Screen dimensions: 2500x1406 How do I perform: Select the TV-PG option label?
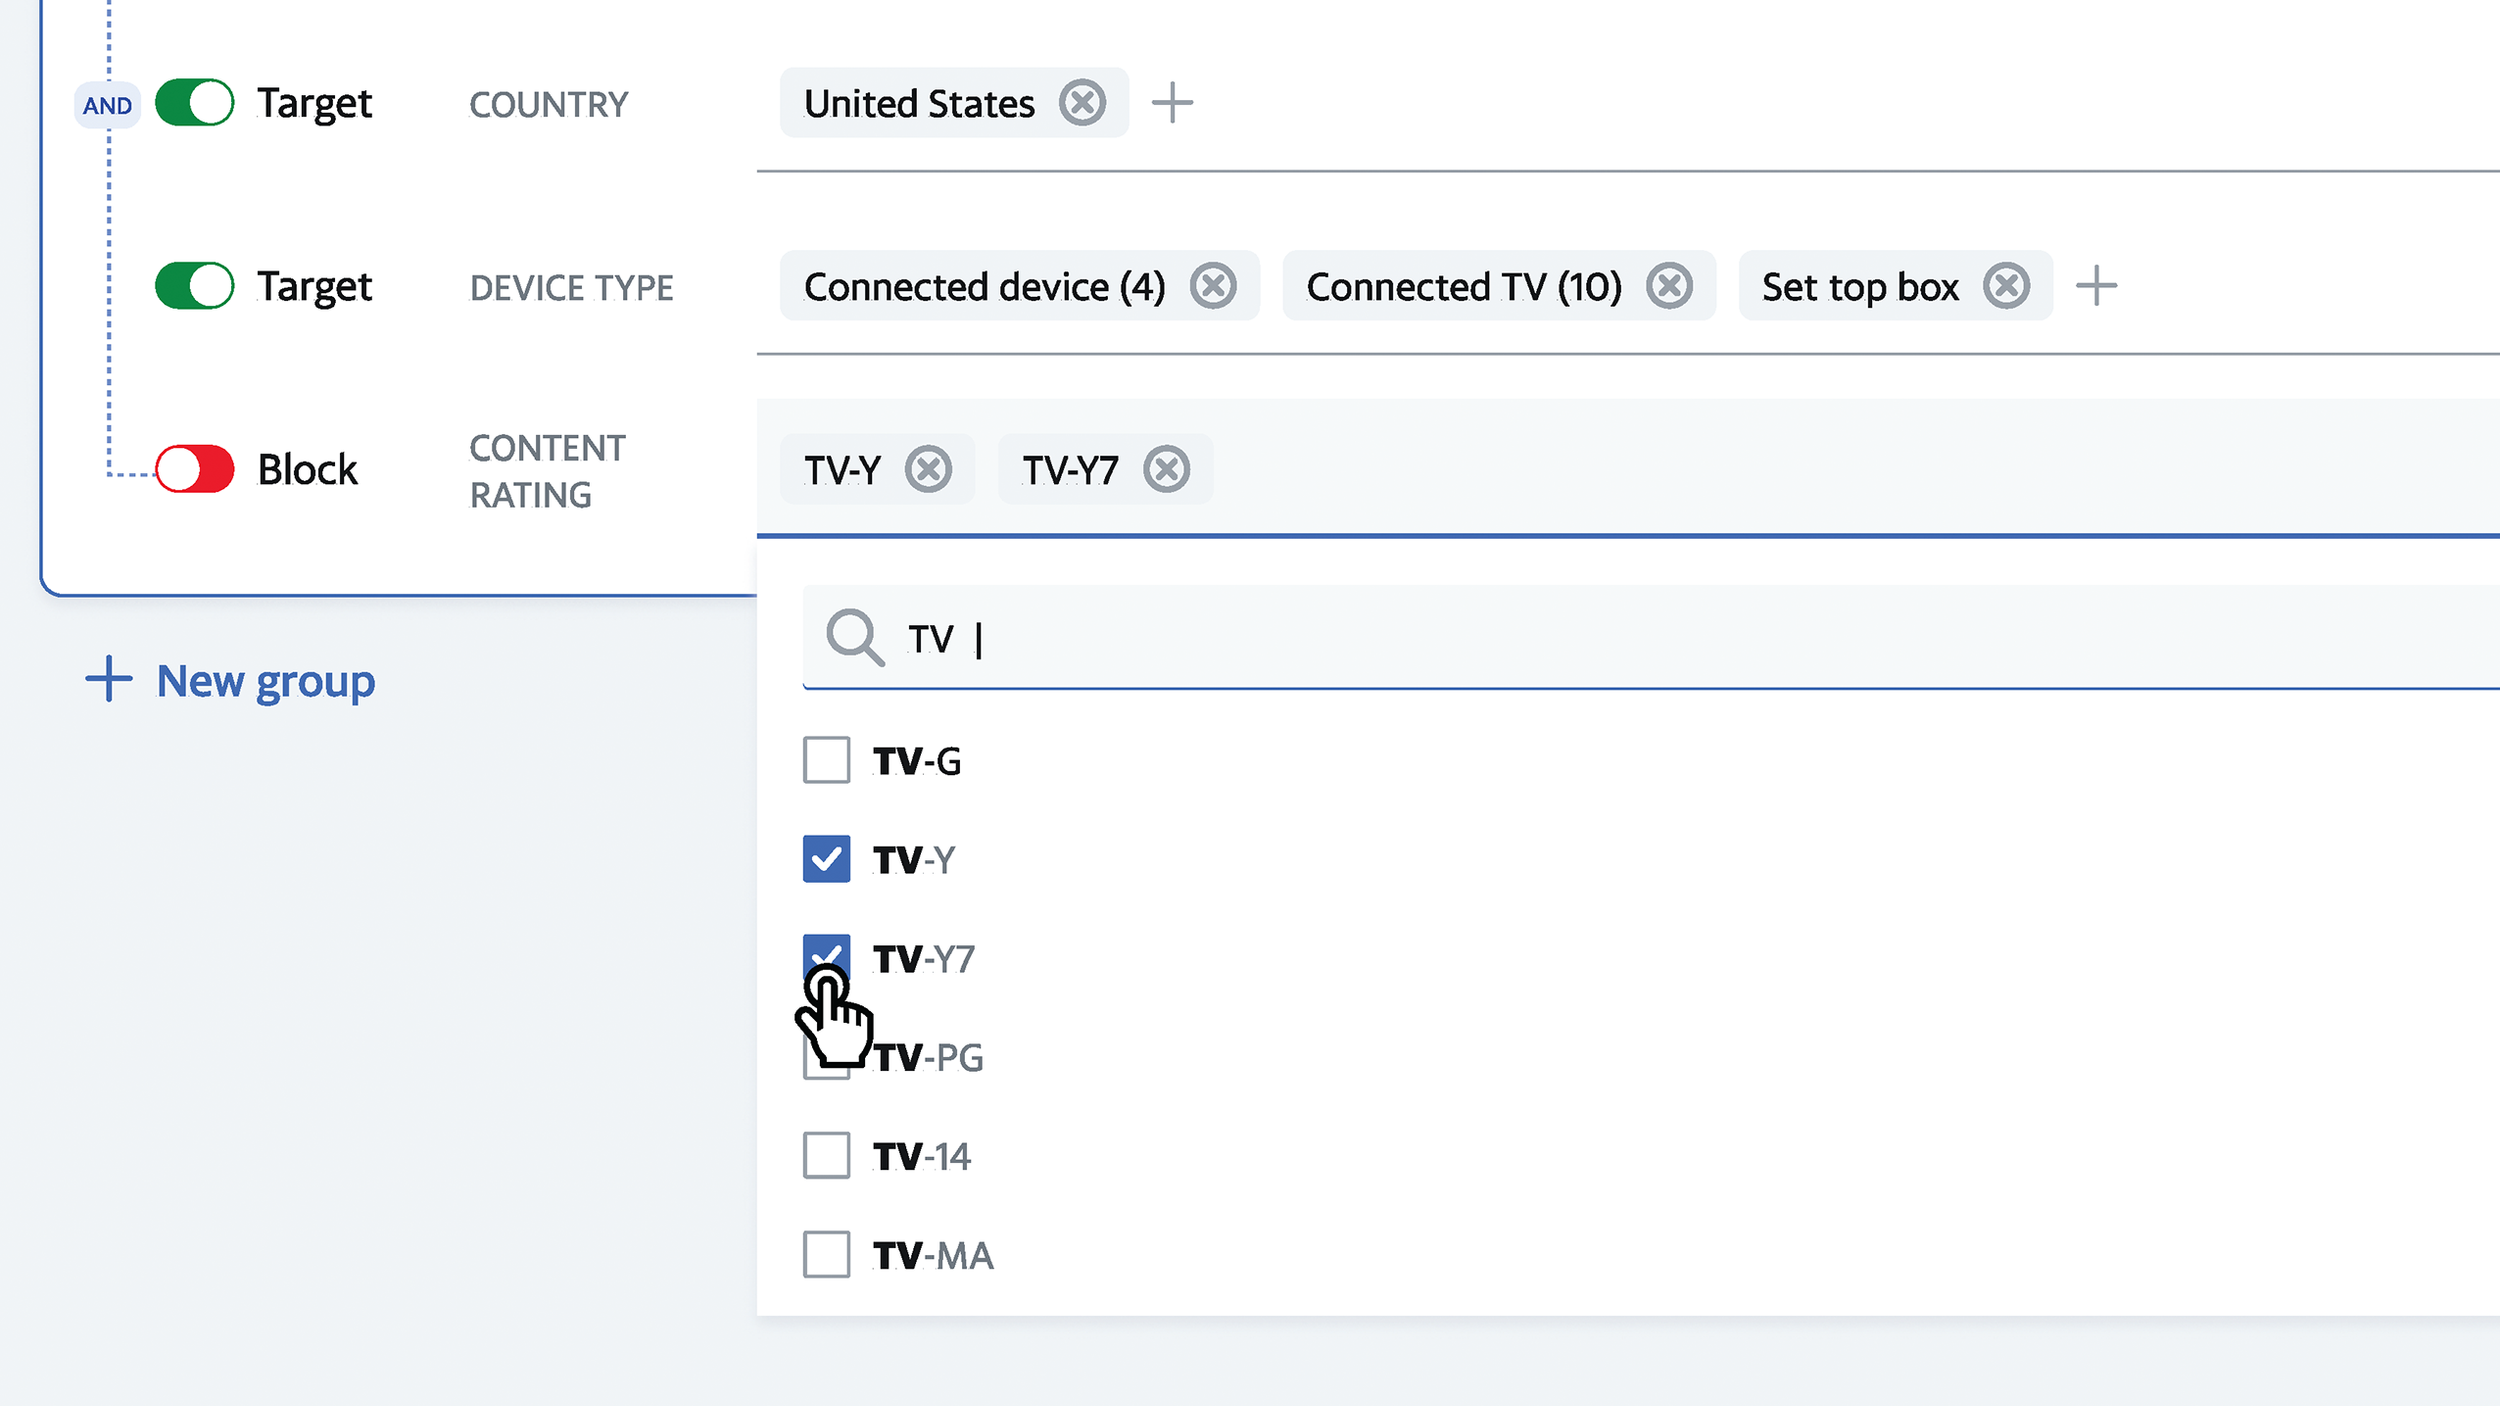click(929, 1057)
